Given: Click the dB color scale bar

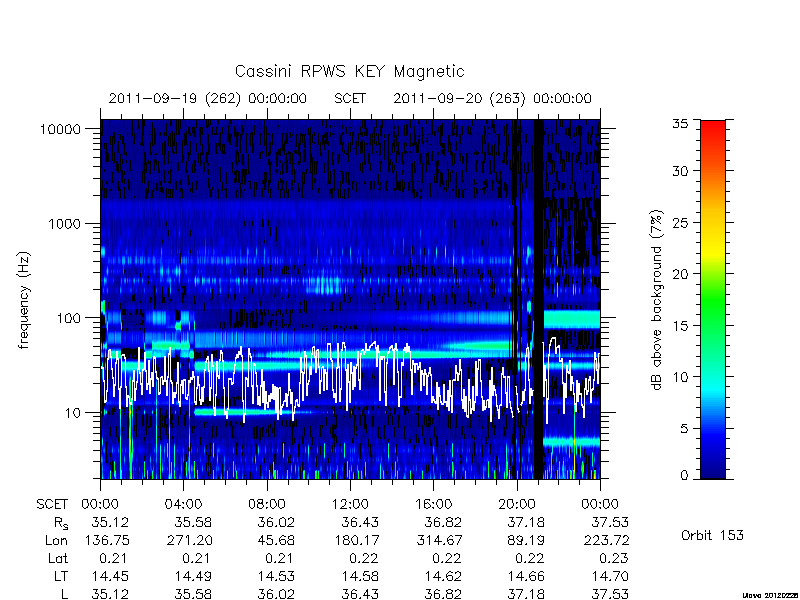Looking at the screenshot, I should [x=713, y=299].
